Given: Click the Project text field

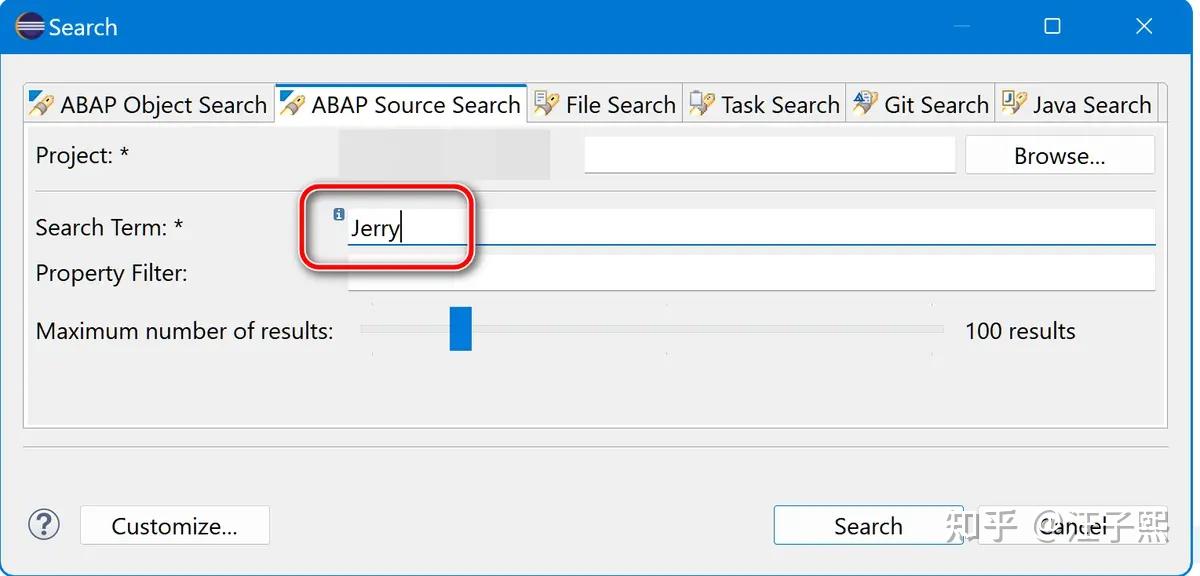Looking at the screenshot, I should click(x=770, y=155).
